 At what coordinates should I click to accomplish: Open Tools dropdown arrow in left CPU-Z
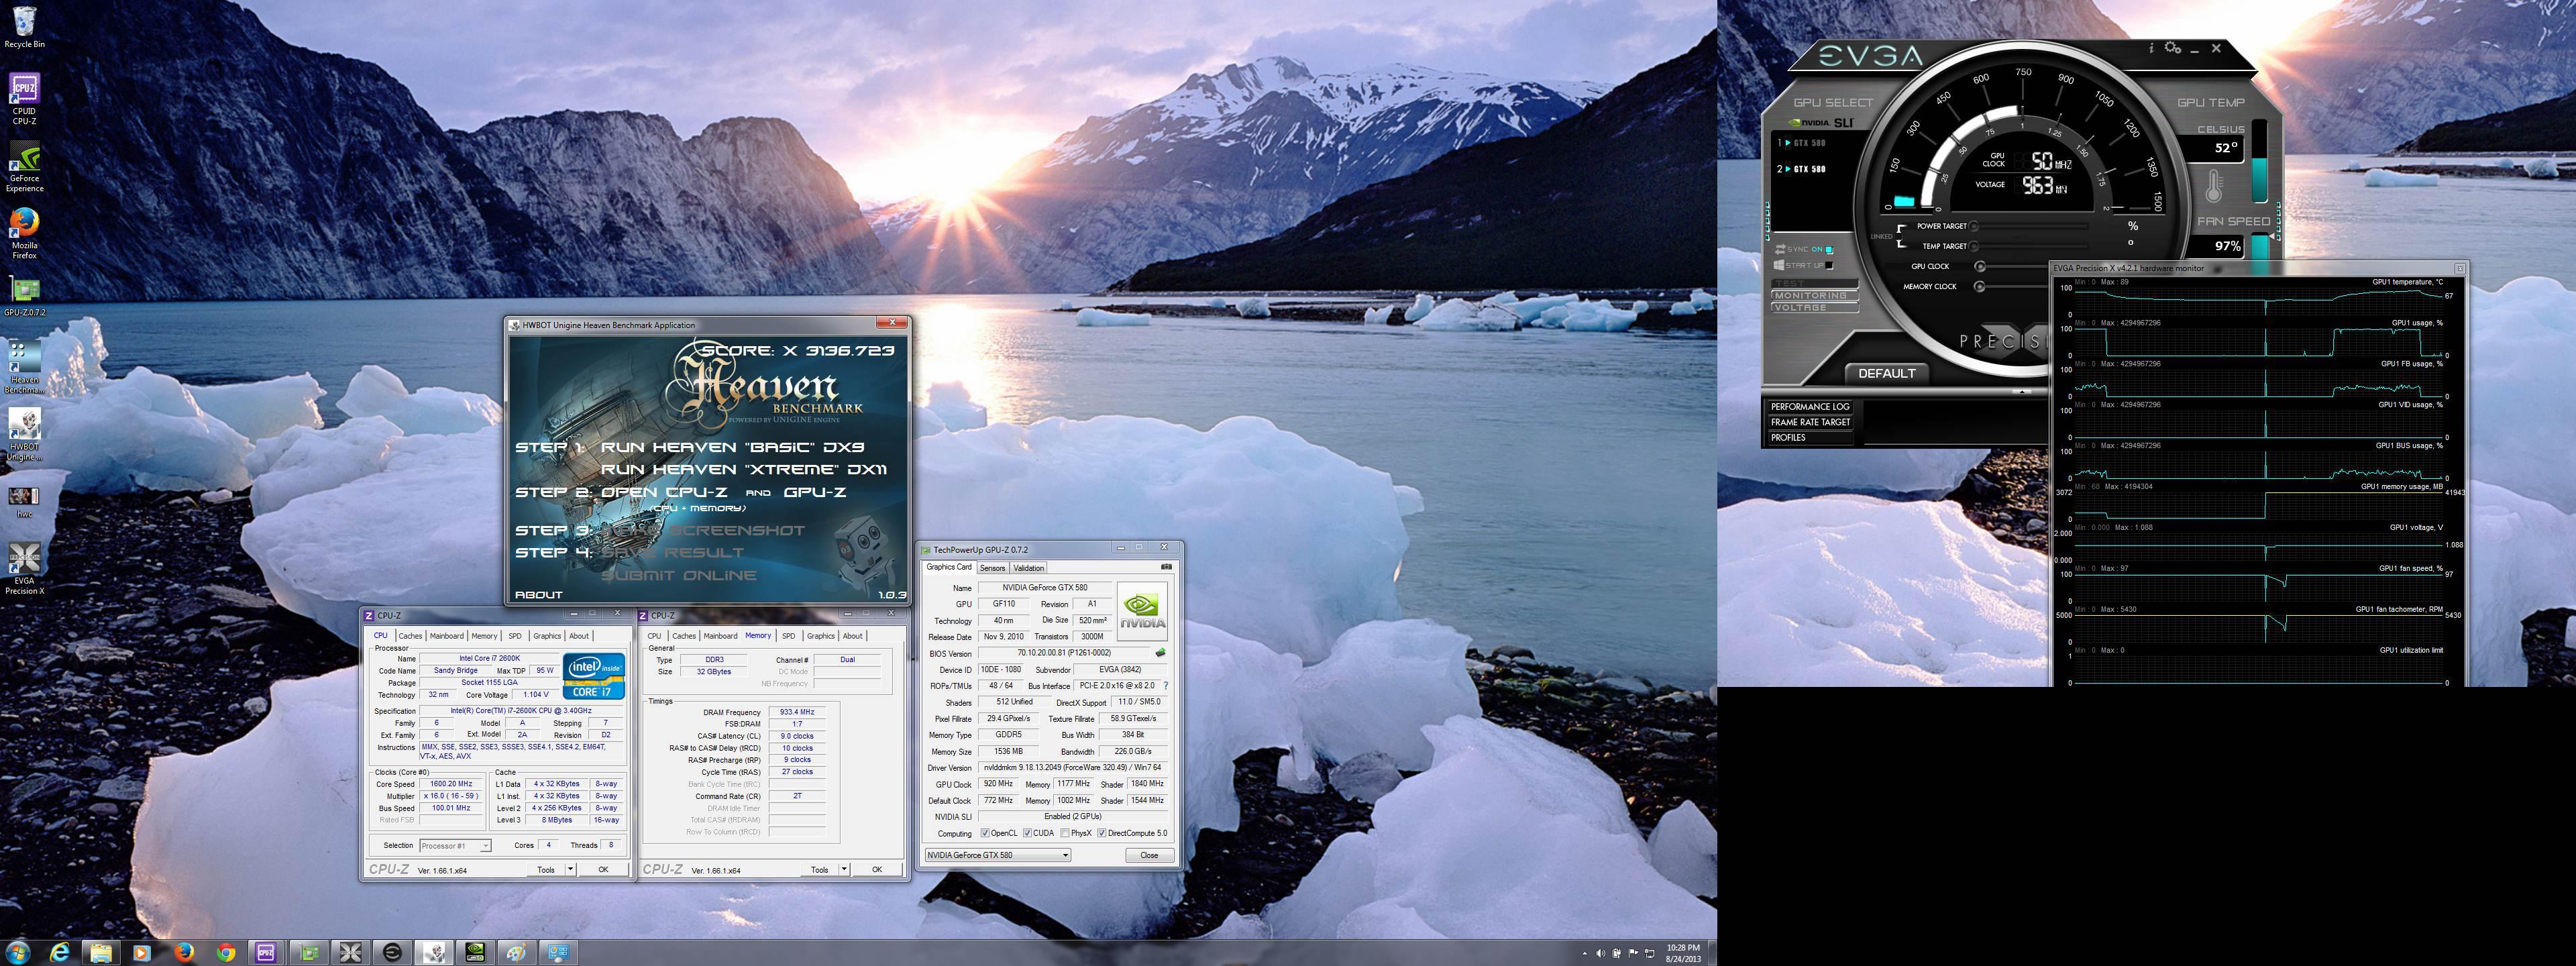click(x=570, y=869)
